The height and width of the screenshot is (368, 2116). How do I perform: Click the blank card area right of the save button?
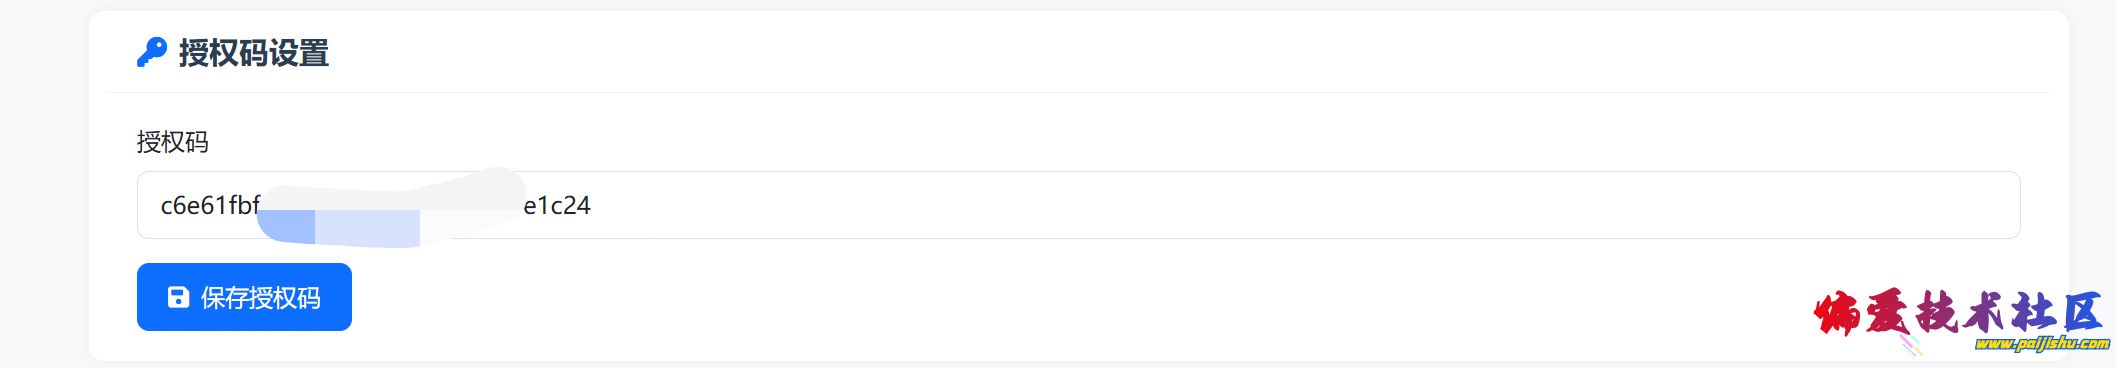(1000, 297)
